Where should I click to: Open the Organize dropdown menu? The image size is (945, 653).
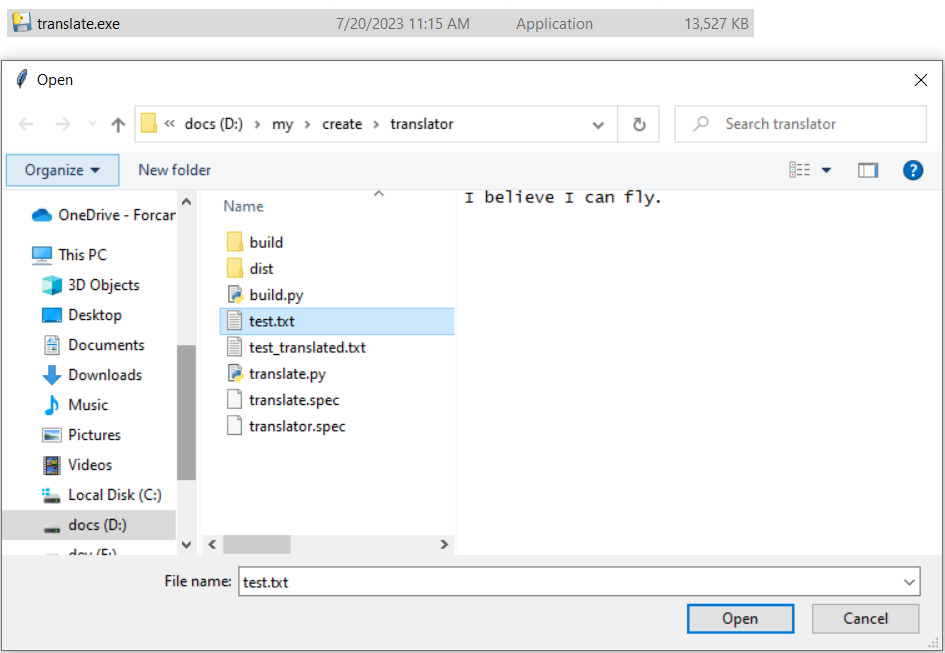tap(62, 170)
